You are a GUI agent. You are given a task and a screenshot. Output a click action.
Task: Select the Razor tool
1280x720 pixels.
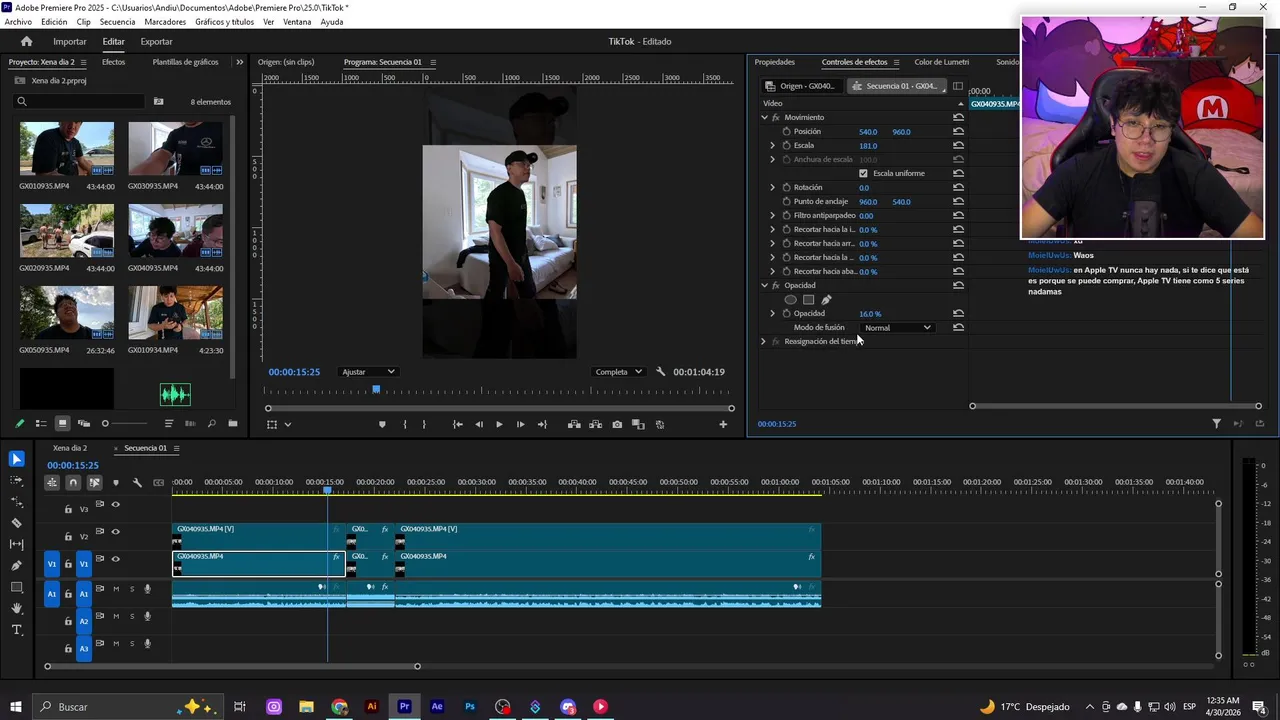click(x=16, y=523)
